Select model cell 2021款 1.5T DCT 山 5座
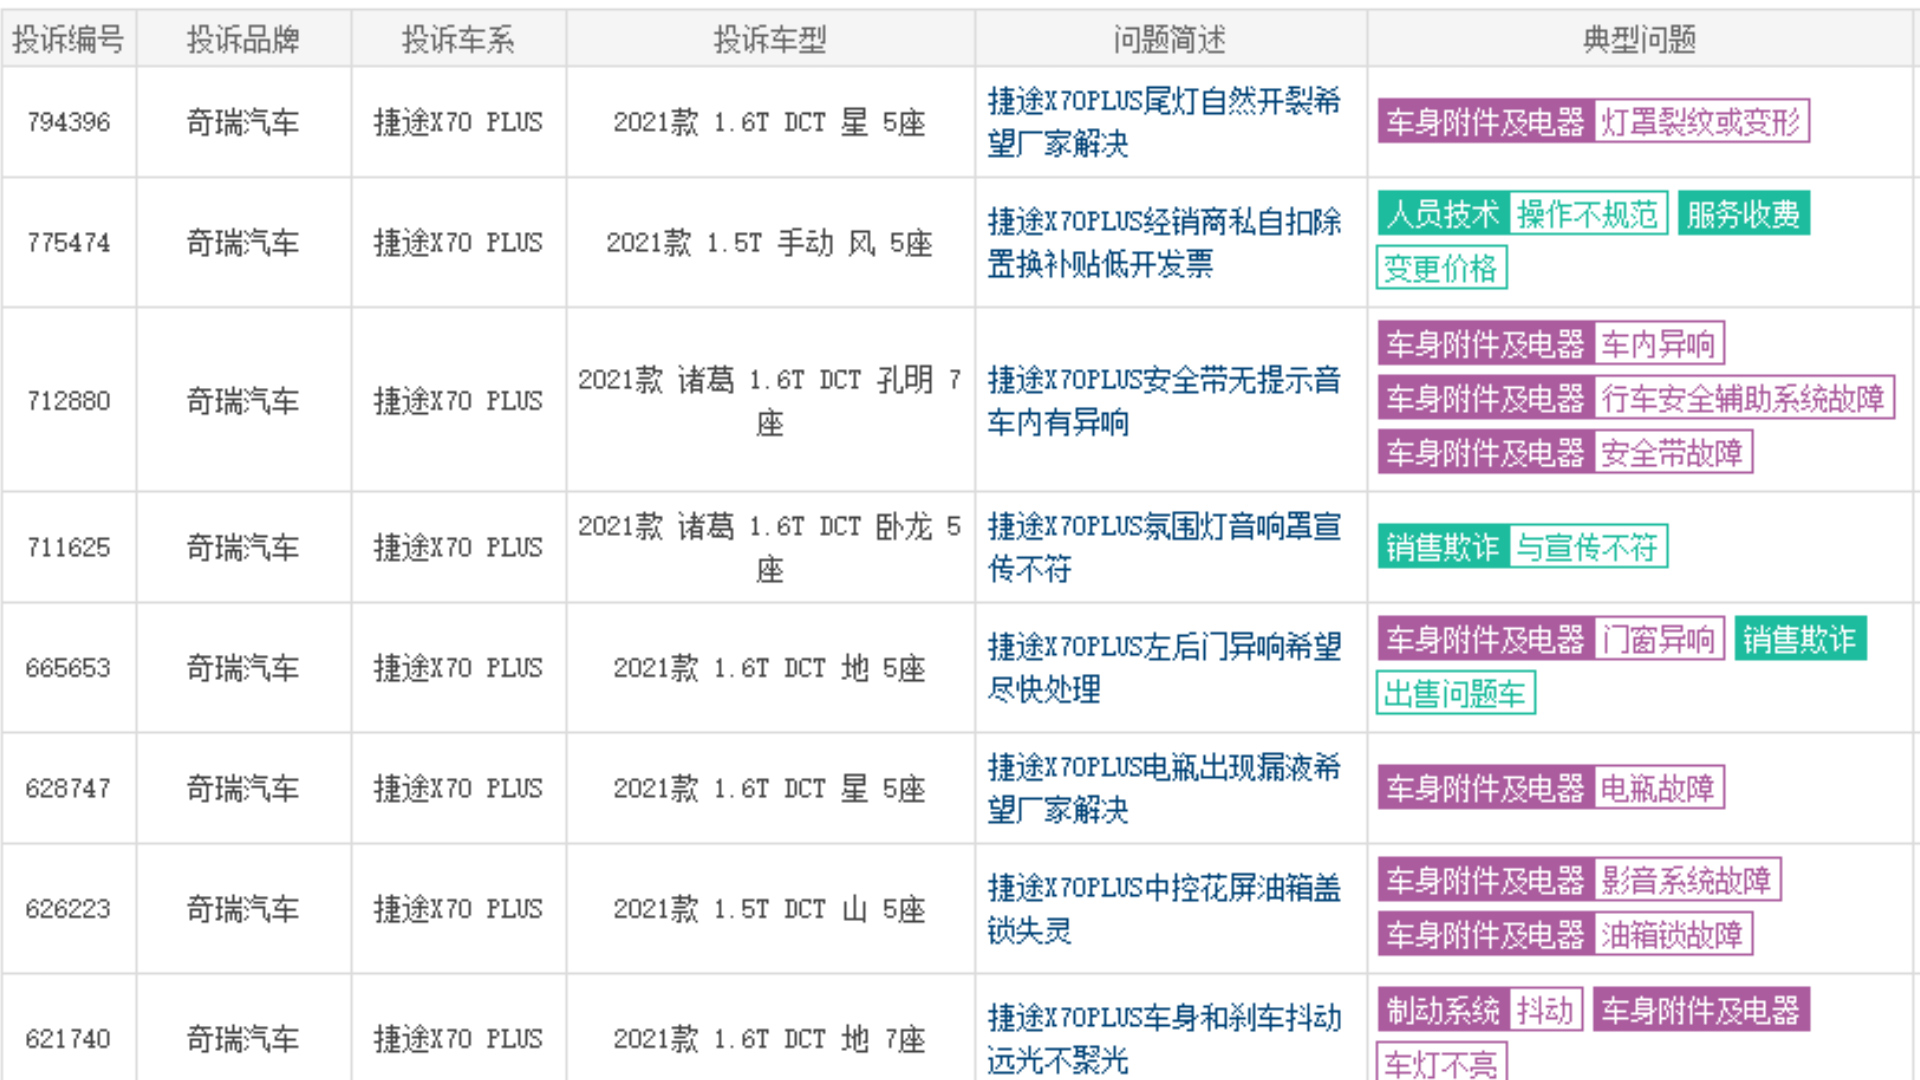This screenshot has width=1920, height=1080. [770, 909]
